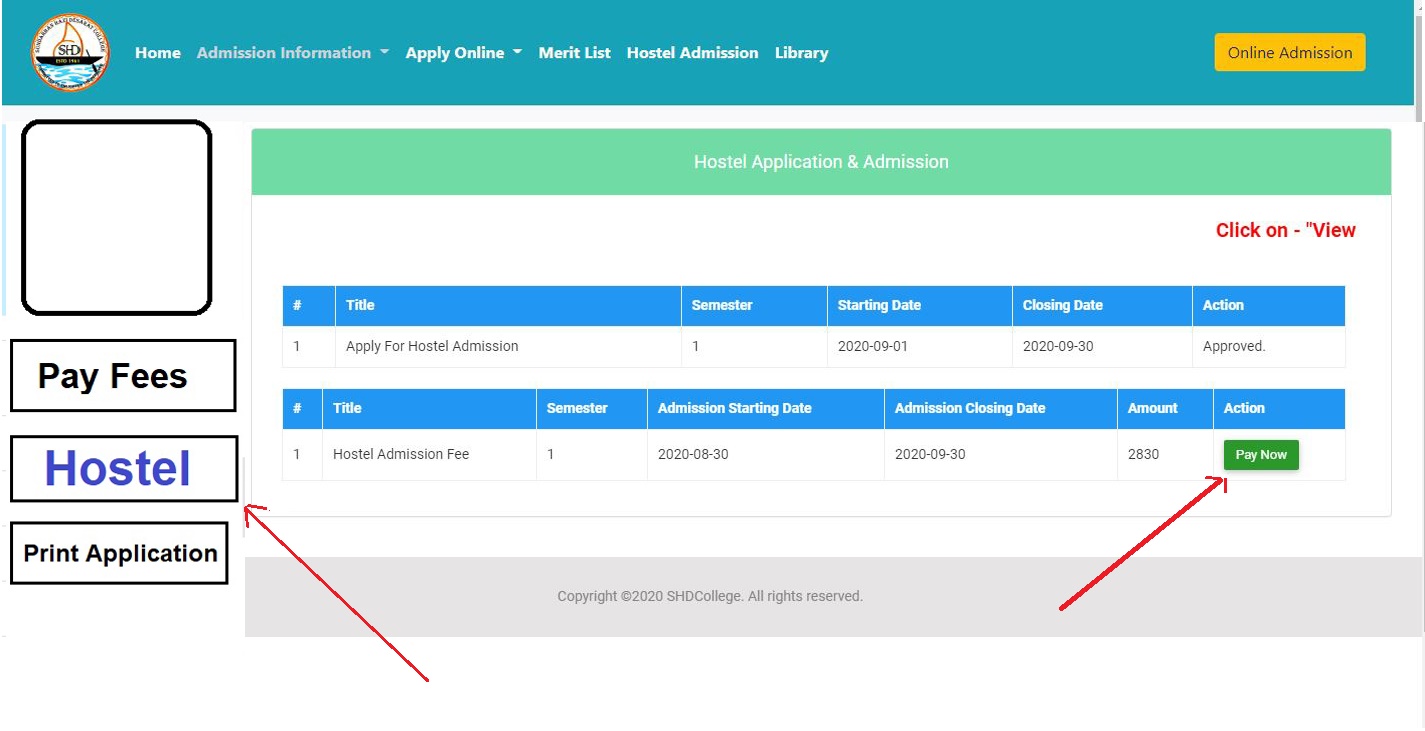Open the Merit List page

tap(574, 53)
